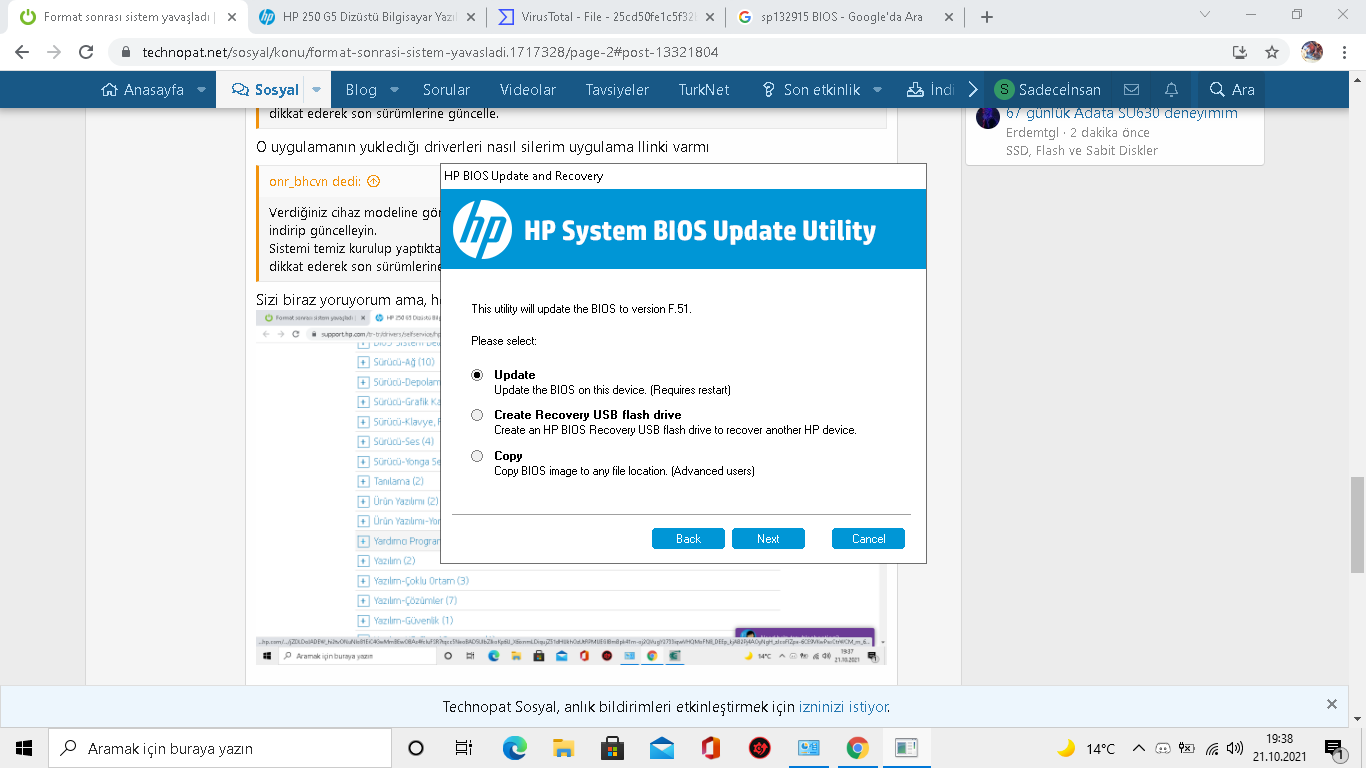Open the forum notifications bell icon

[x=1172, y=89]
